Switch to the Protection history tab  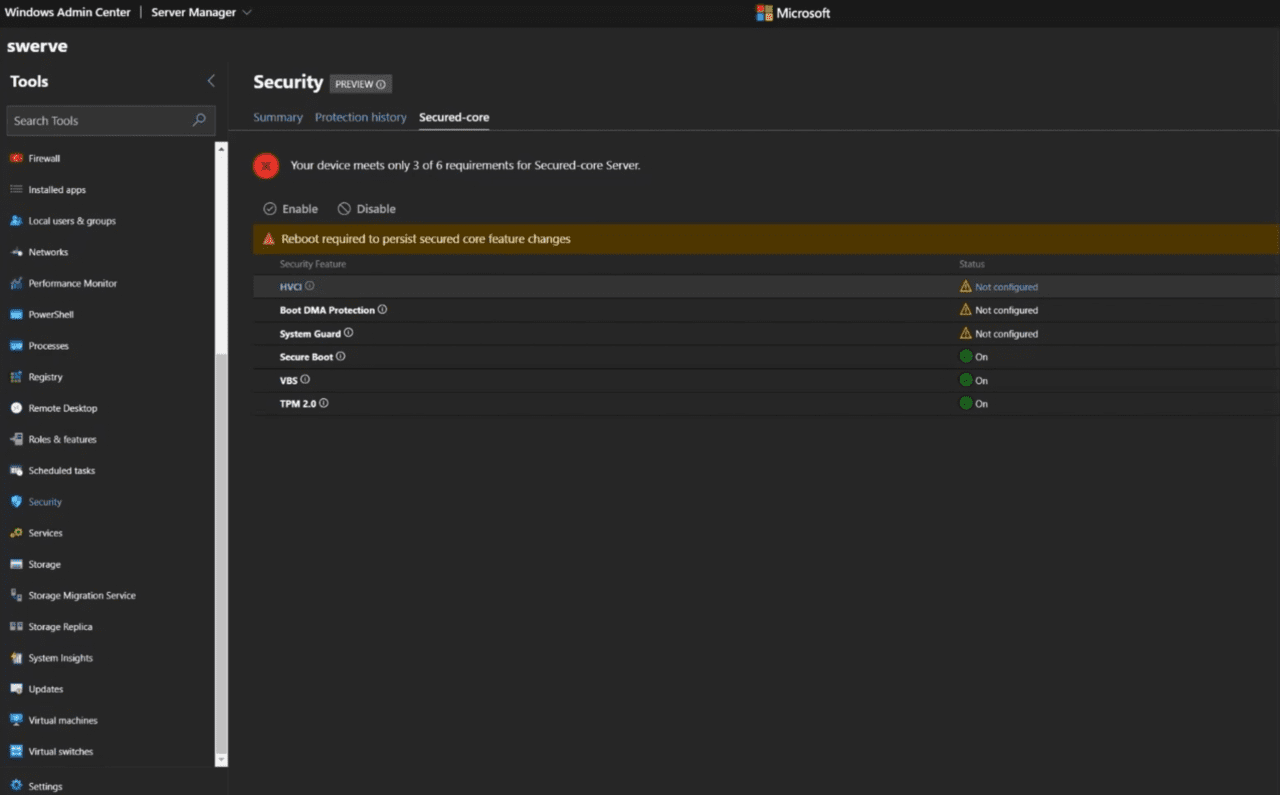[361, 117]
